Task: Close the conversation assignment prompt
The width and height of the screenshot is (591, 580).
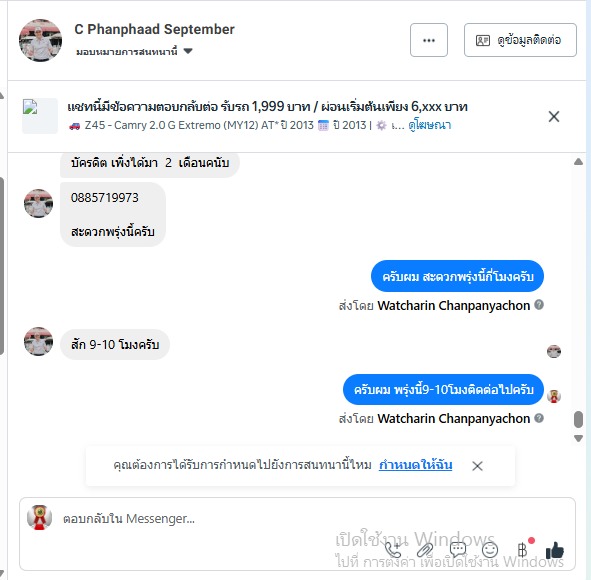Action: click(x=477, y=466)
